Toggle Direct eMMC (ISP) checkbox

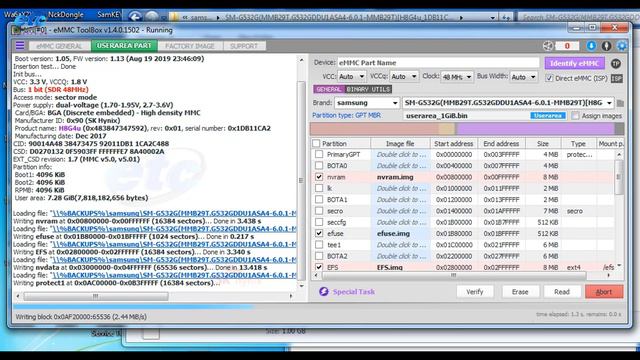click(549, 78)
